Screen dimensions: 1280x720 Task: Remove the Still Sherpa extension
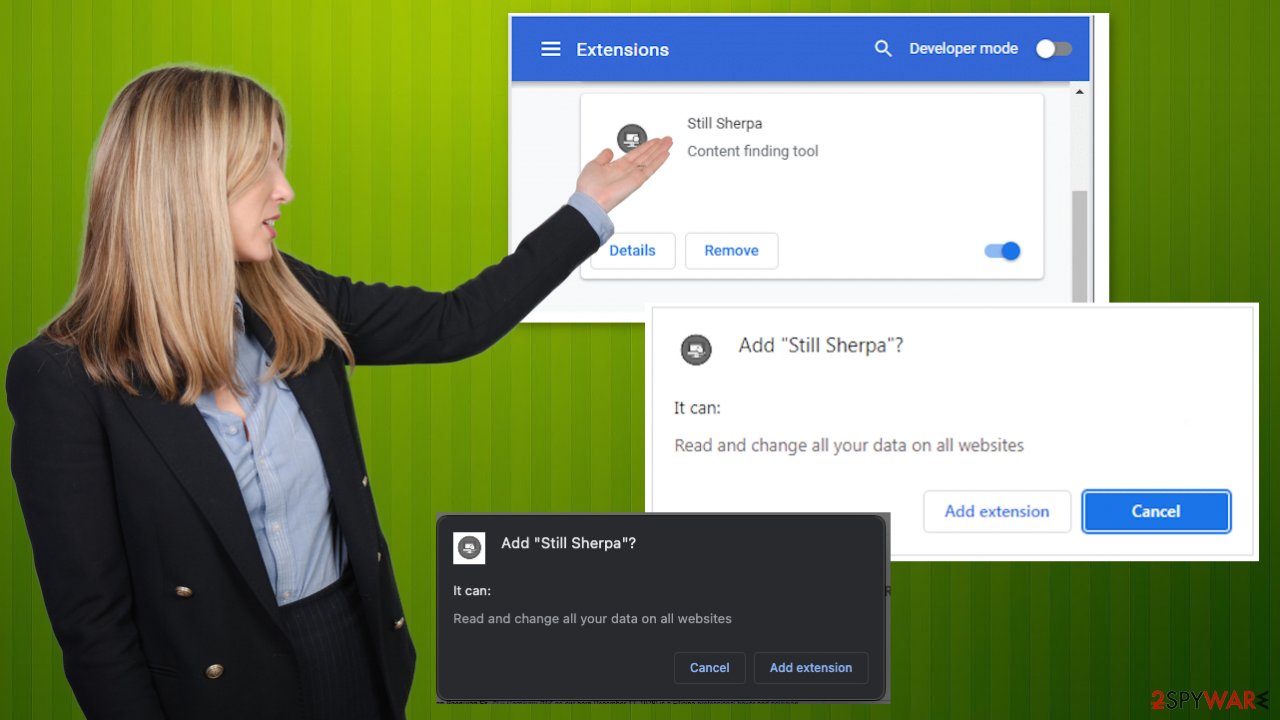[x=731, y=250]
